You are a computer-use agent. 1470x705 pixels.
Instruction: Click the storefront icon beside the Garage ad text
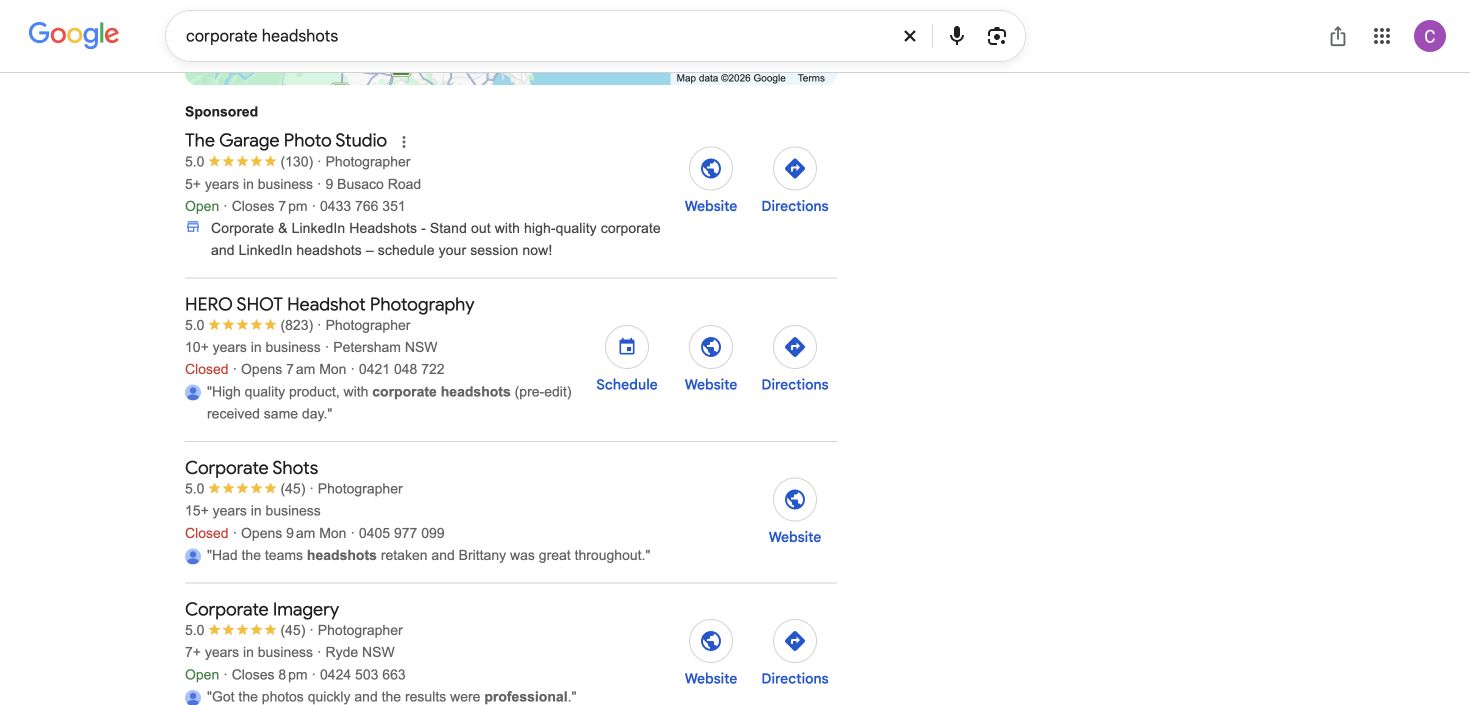click(193, 228)
